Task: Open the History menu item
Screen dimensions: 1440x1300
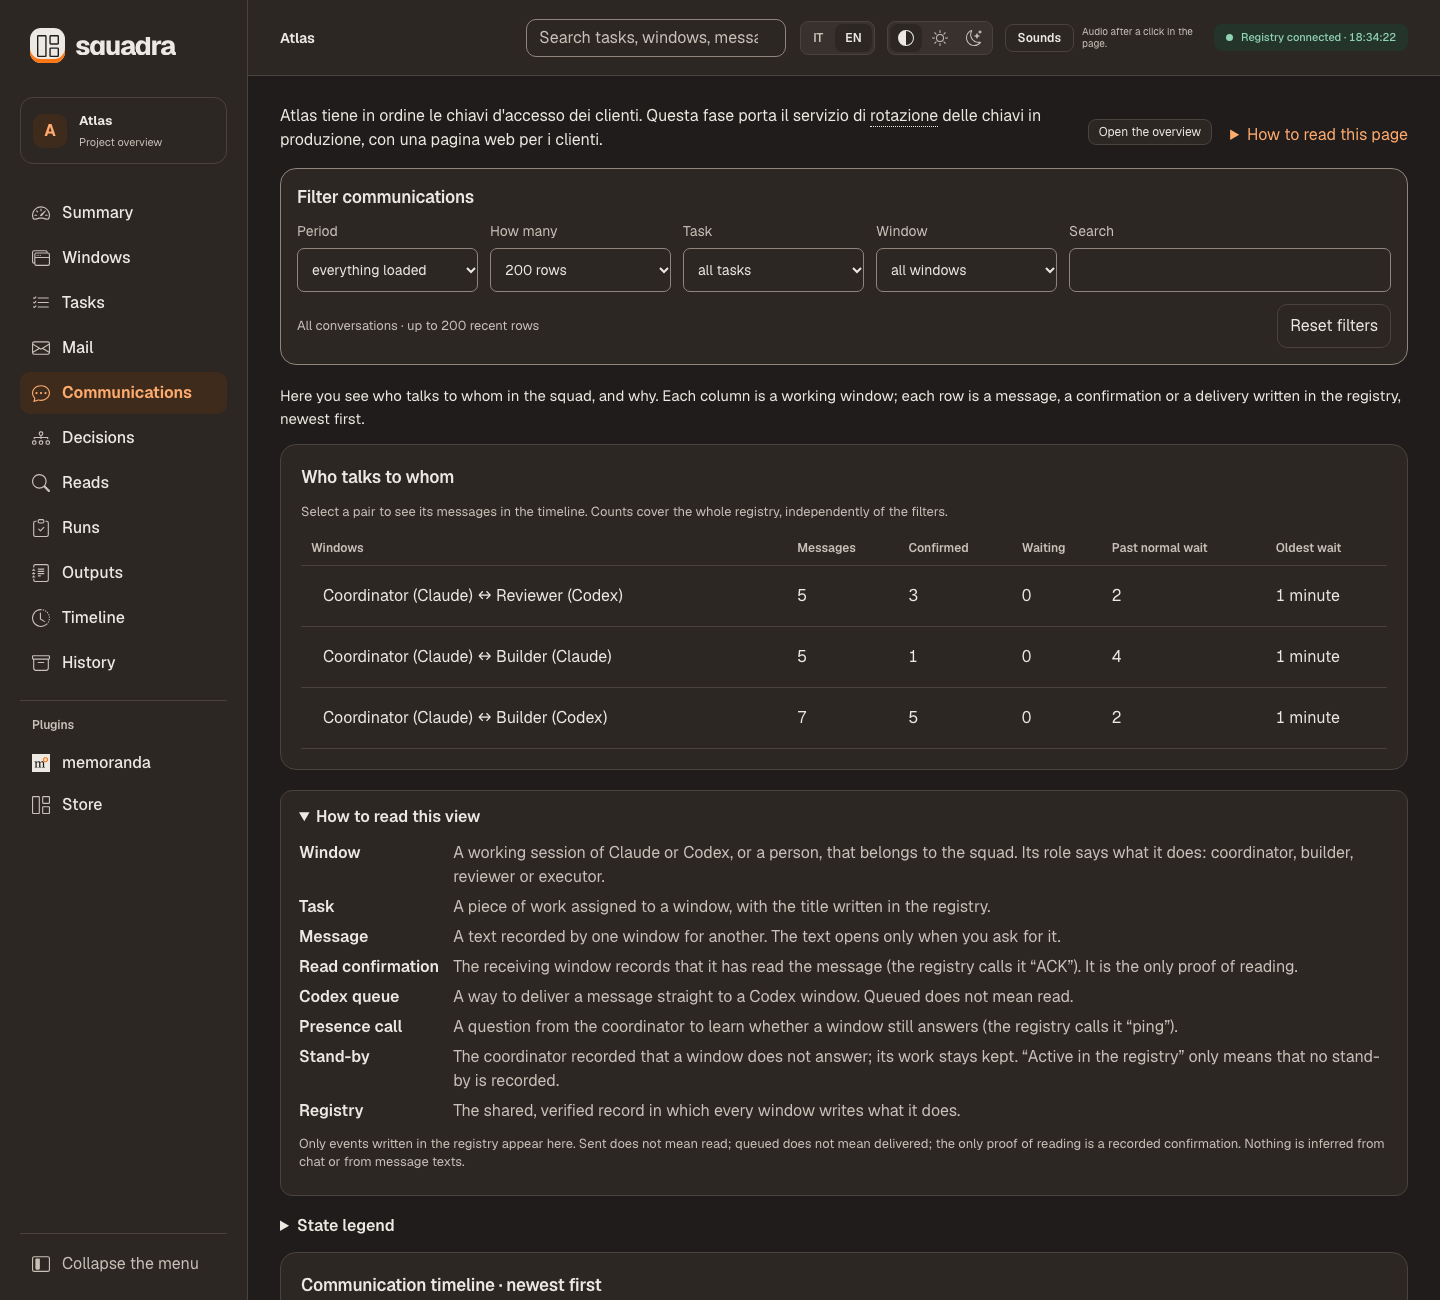Action: coord(123,663)
